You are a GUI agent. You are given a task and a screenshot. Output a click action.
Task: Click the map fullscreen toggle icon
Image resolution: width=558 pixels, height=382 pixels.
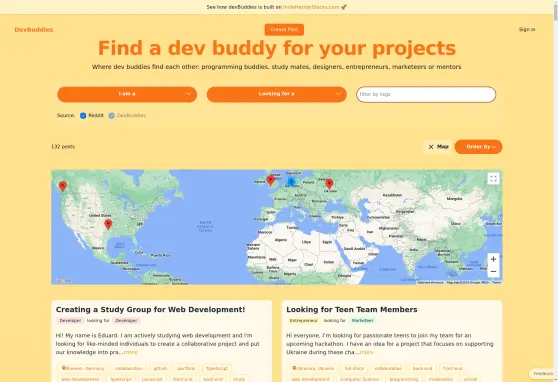coord(493,179)
